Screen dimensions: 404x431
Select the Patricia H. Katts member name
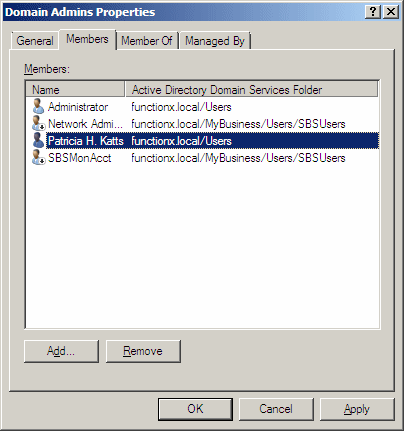click(x=86, y=141)
